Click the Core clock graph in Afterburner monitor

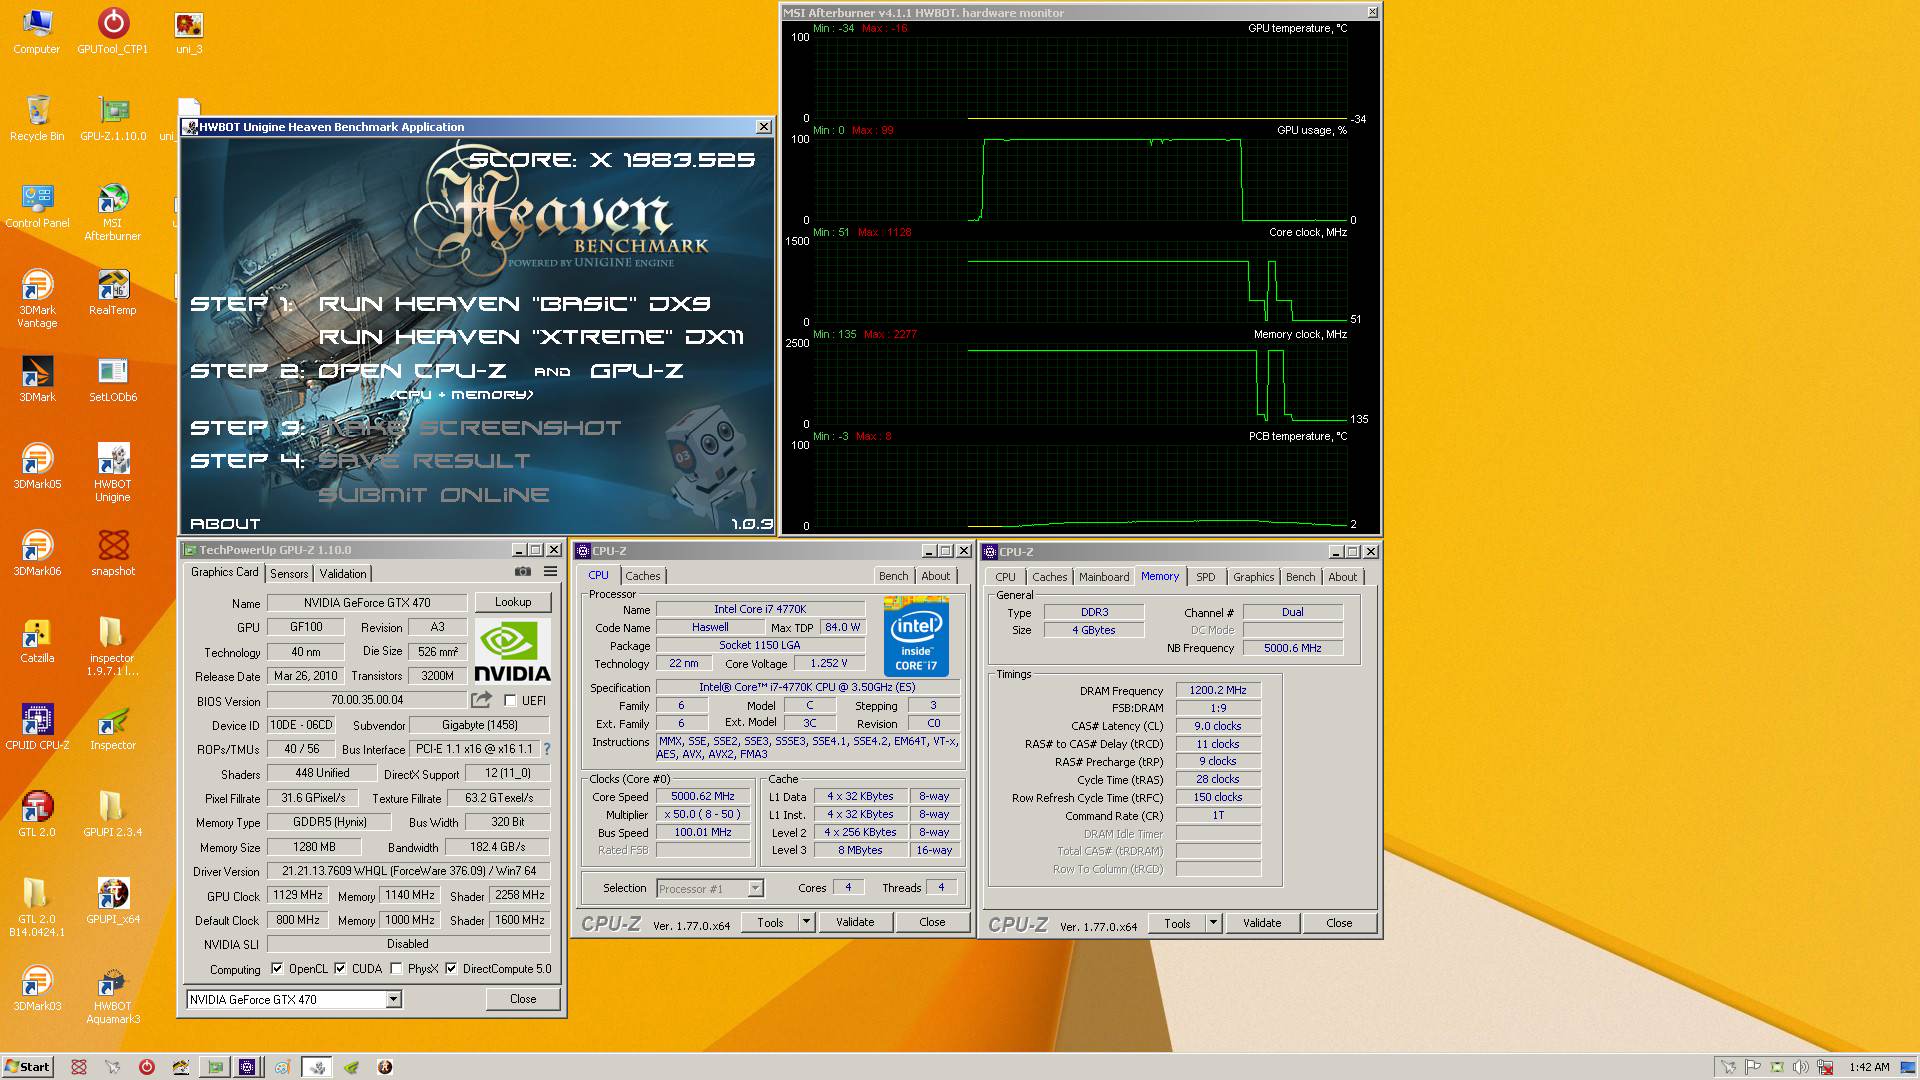point(1080,282)
